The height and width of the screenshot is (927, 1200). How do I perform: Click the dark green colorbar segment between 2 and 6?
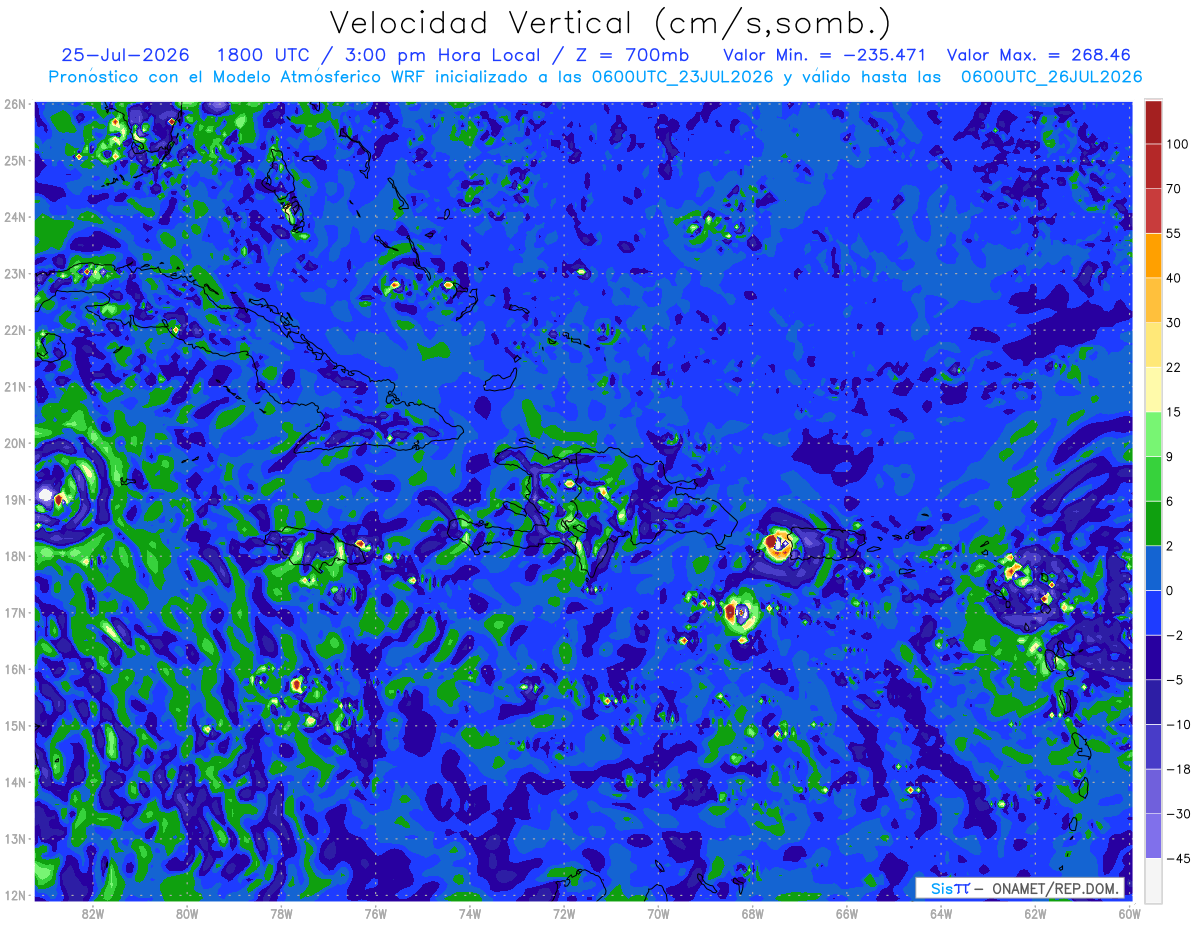pyautogui.click(x=1153, y=523)
